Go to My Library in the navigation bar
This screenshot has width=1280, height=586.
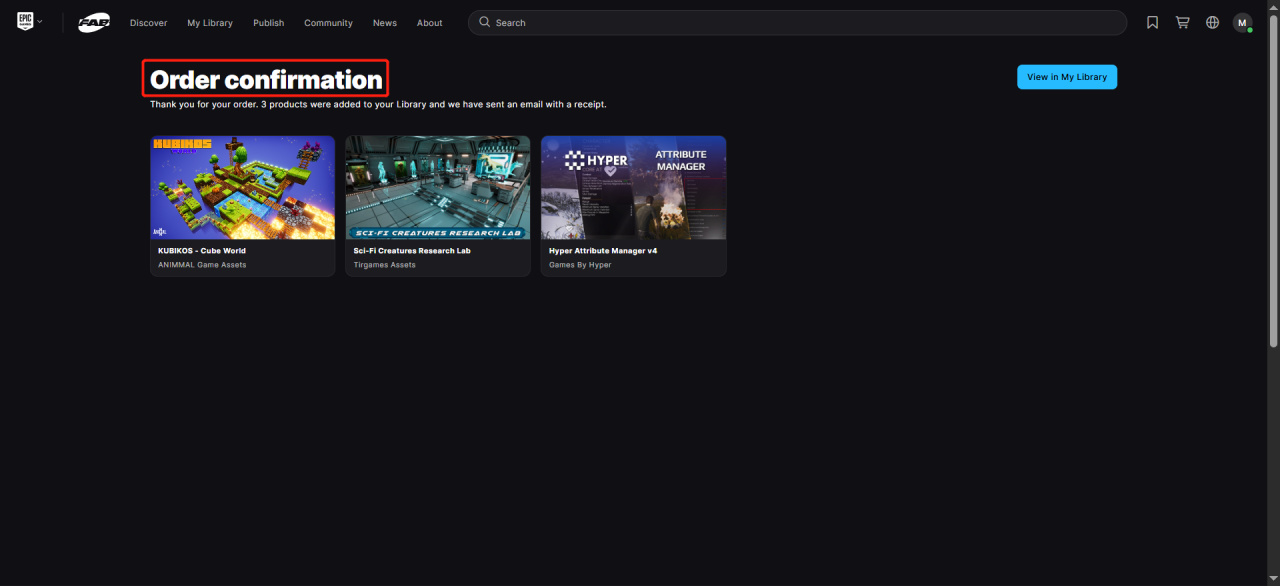tap(210, 23)
